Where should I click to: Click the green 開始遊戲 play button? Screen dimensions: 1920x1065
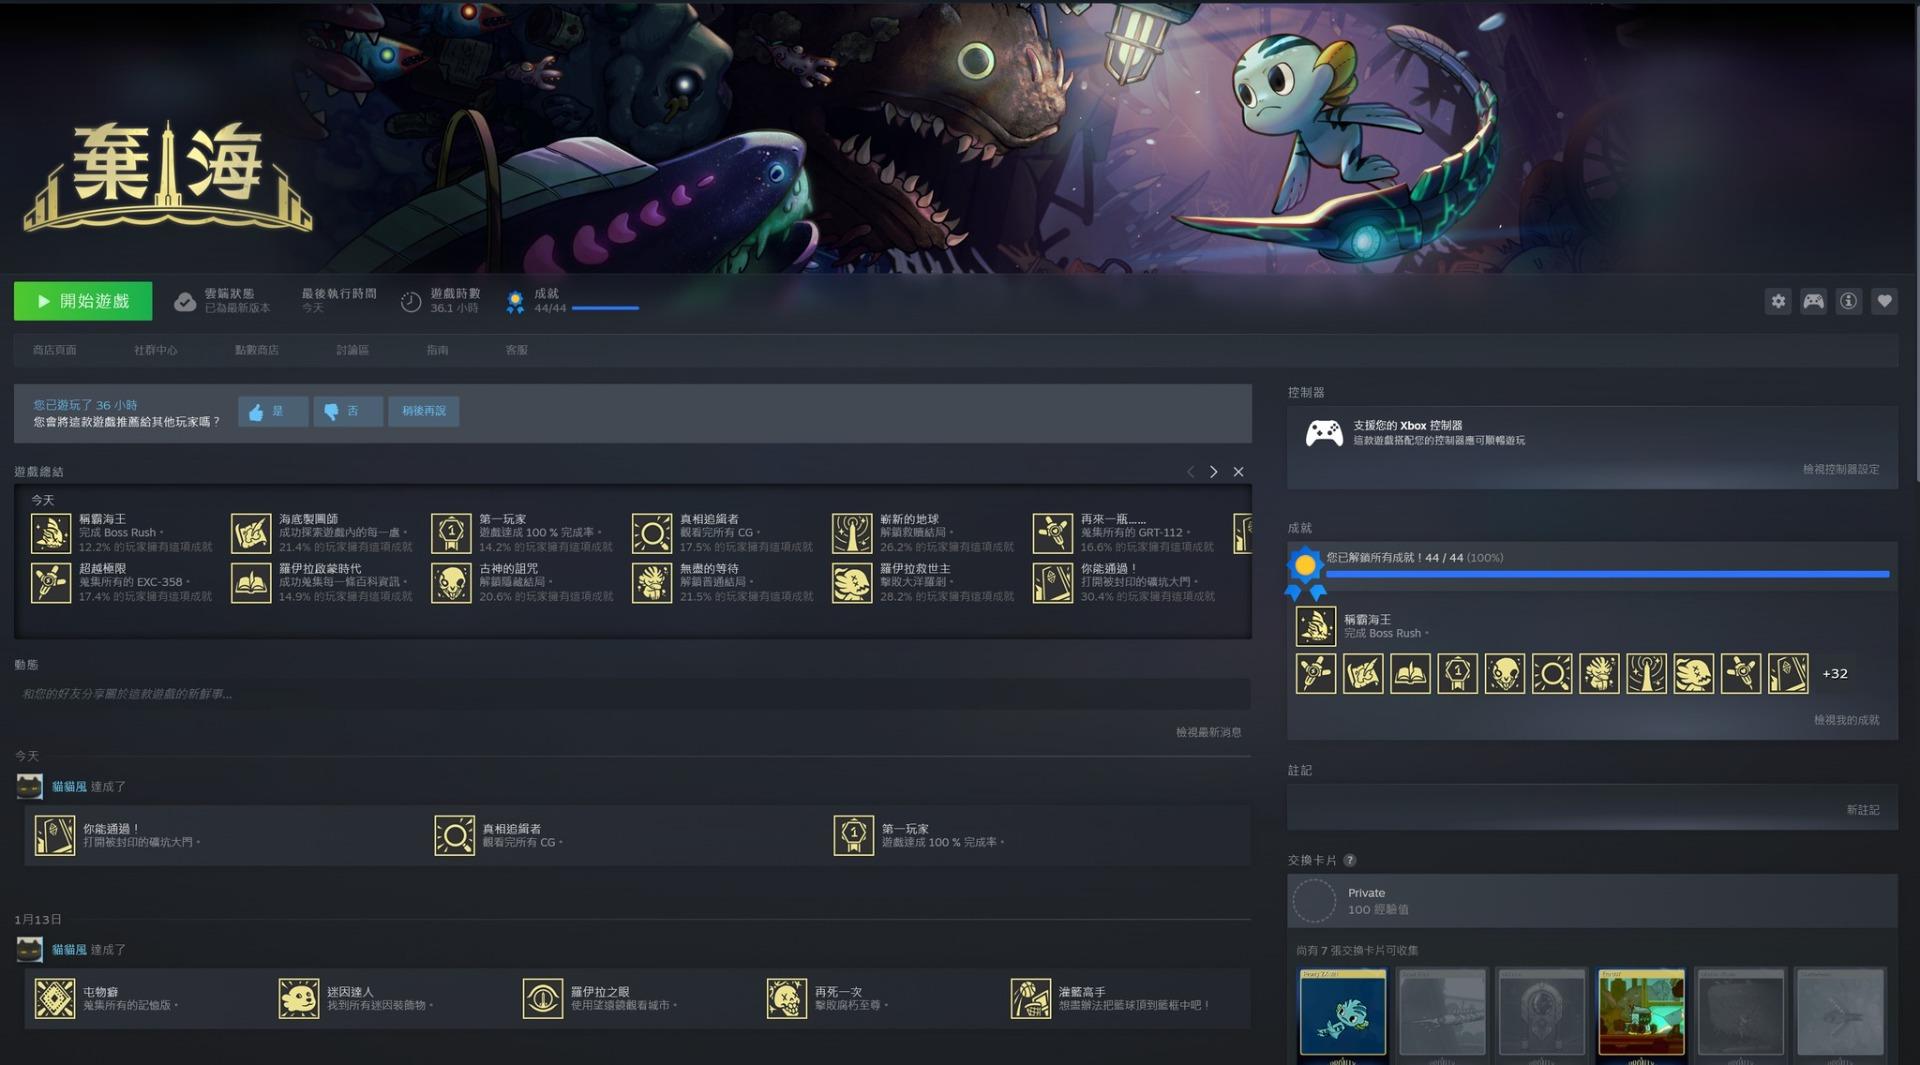pos(83,301)
